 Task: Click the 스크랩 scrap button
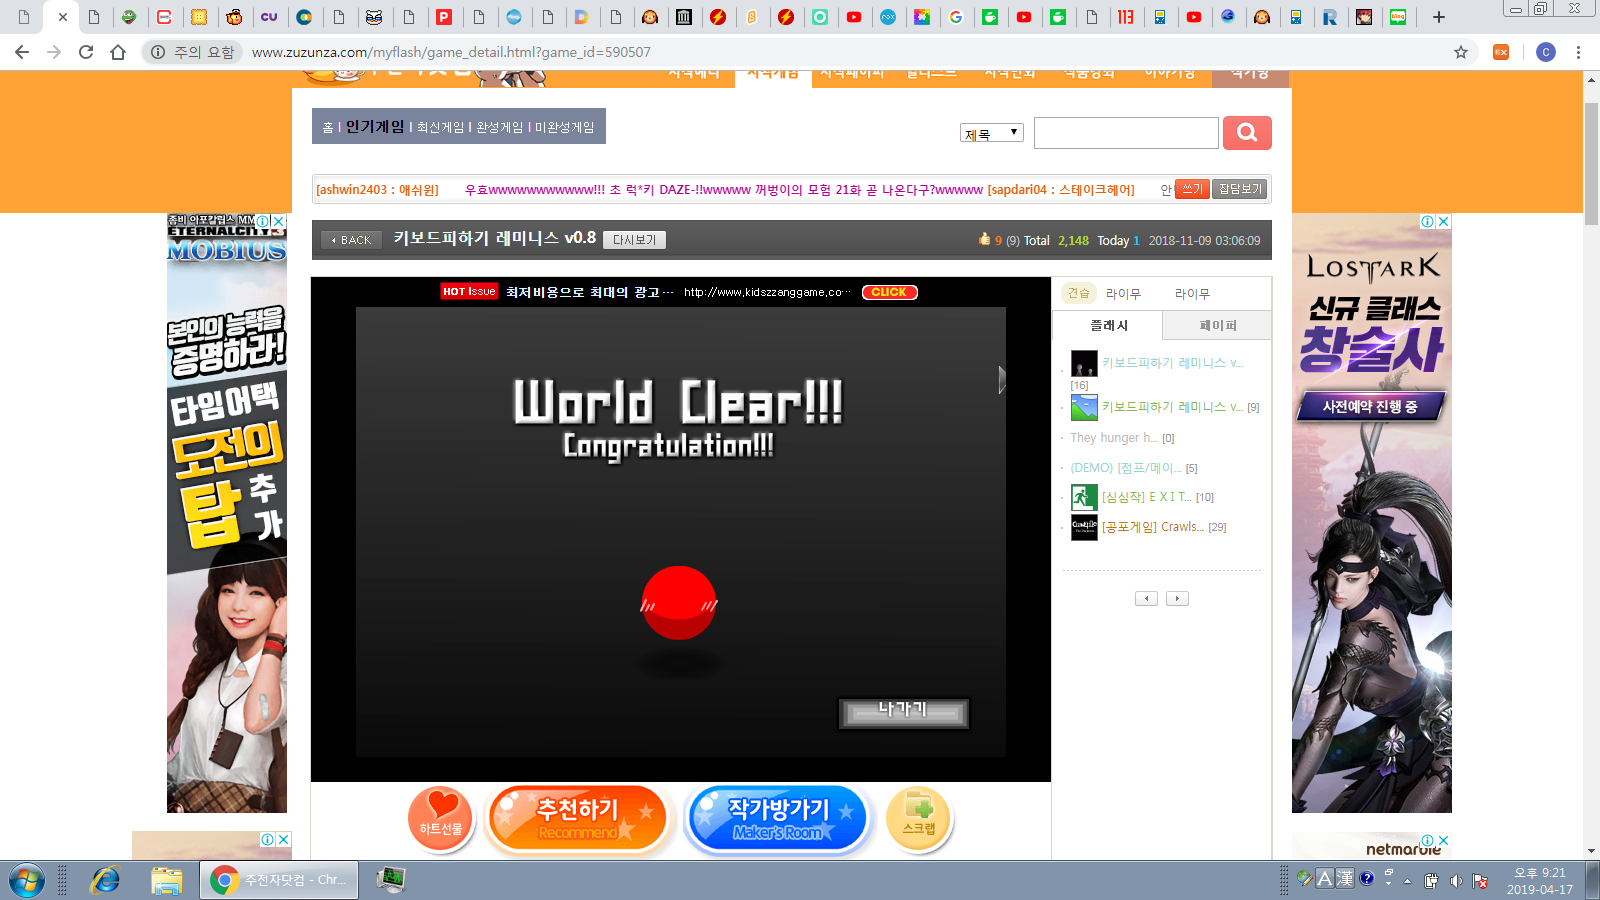click(x=919, y=818)
